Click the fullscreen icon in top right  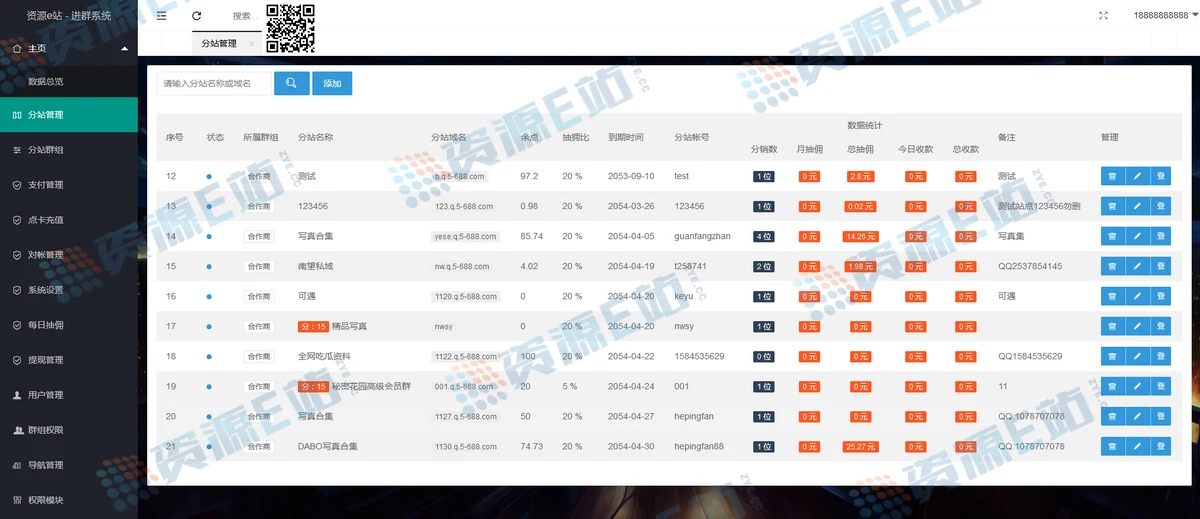[1103, 16]
